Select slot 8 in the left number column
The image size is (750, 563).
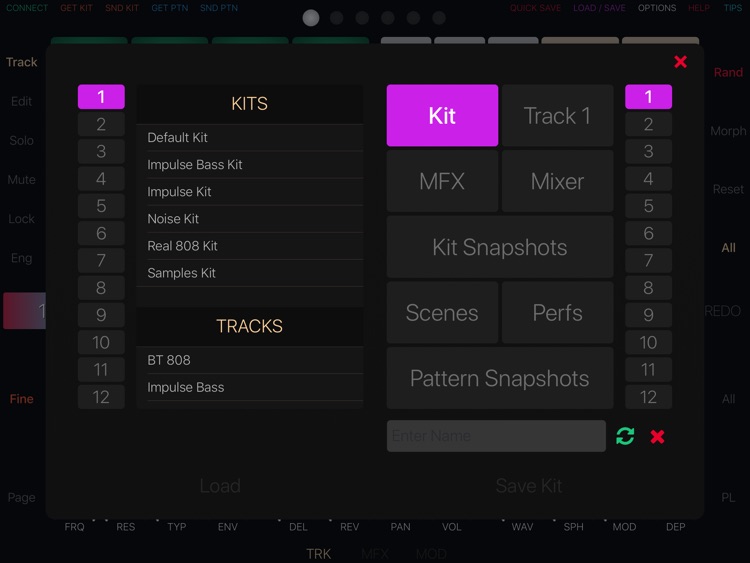[101, 287]
